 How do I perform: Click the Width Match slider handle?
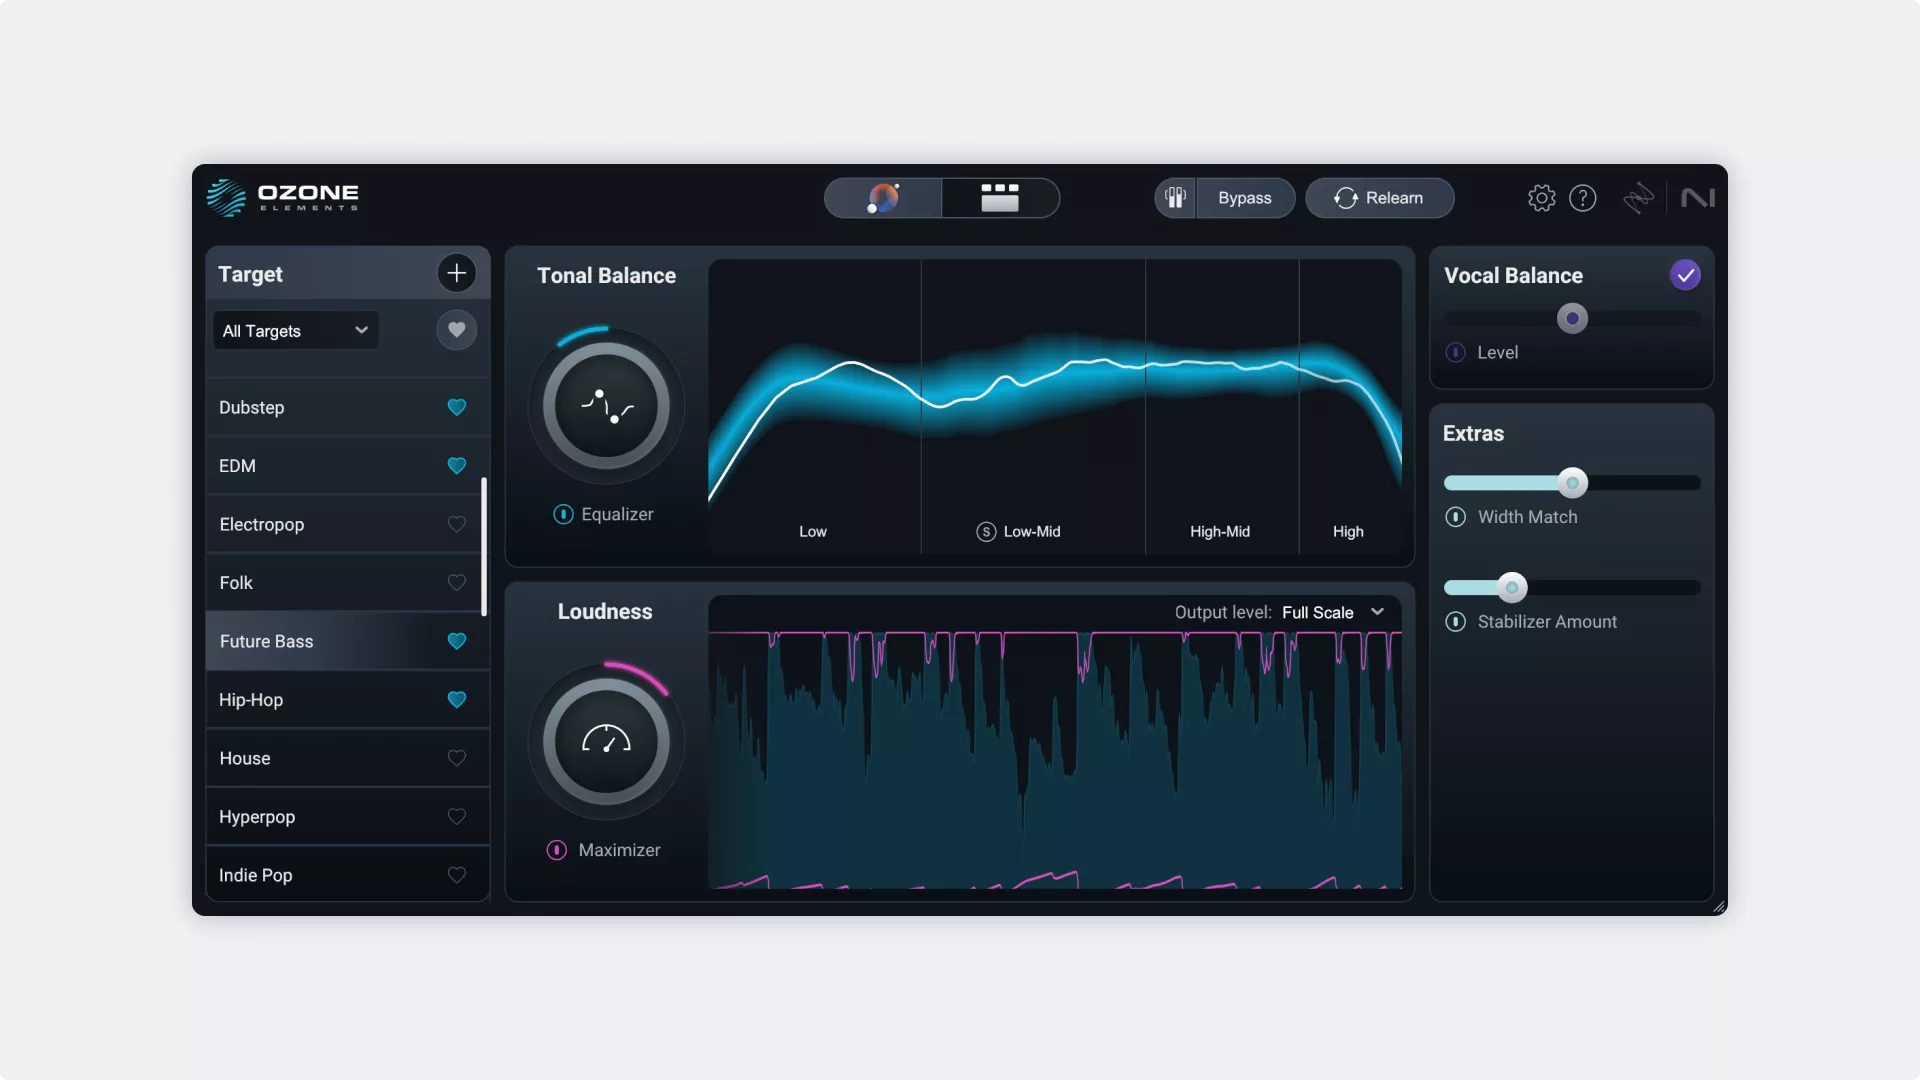pos(1572,483)
